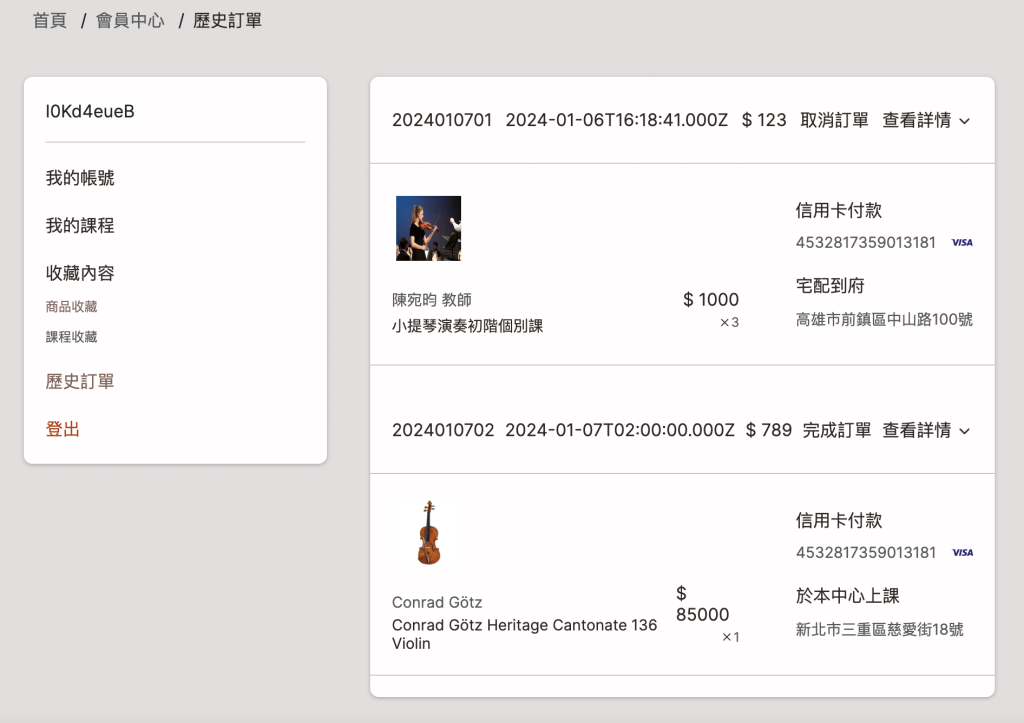Open 課程收藏 sub-item
The width and height of the screenshot is (1024, 723).
tap(71, 337)
